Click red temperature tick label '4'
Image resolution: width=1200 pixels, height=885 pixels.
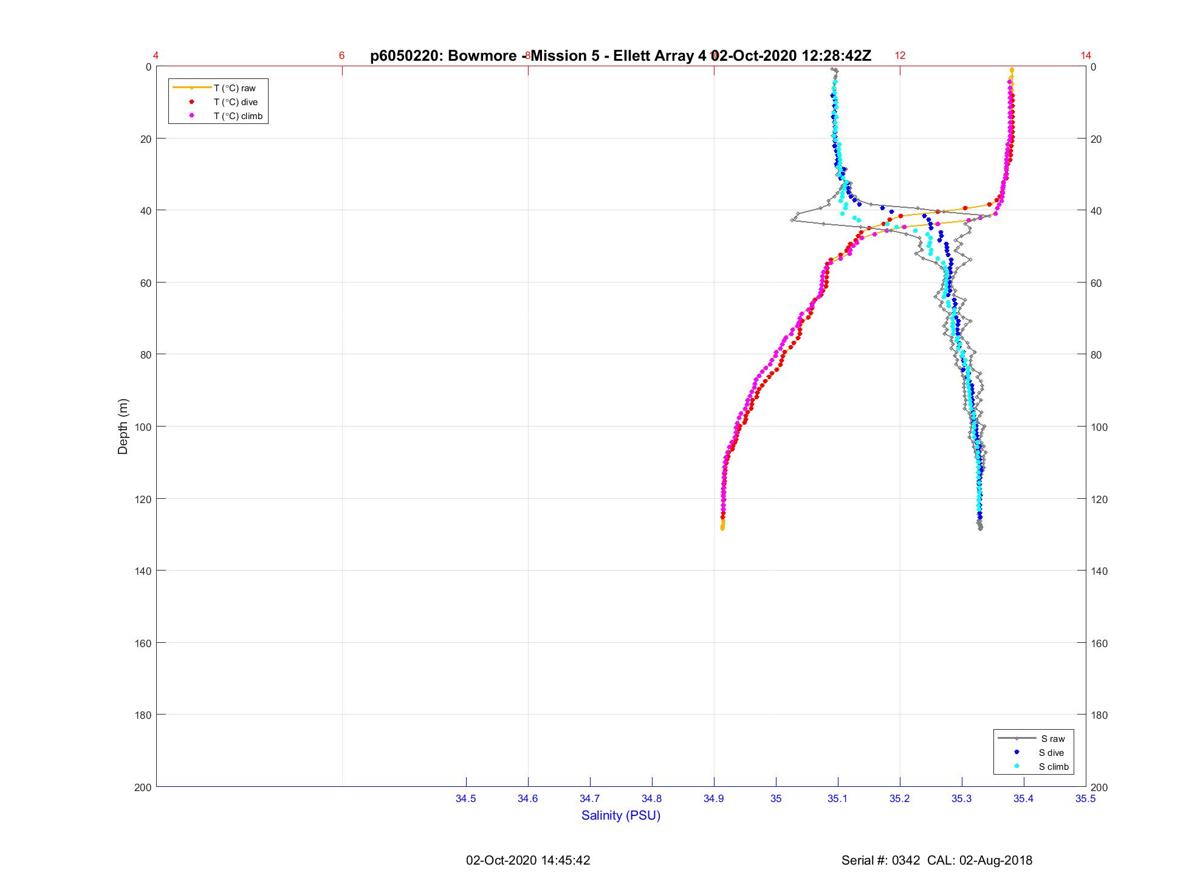[156, 56]
